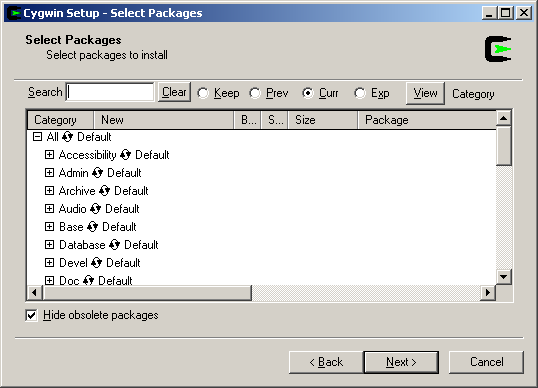Select the Exp radio button
Screen dimensions: 538x388
click(360, 93)
